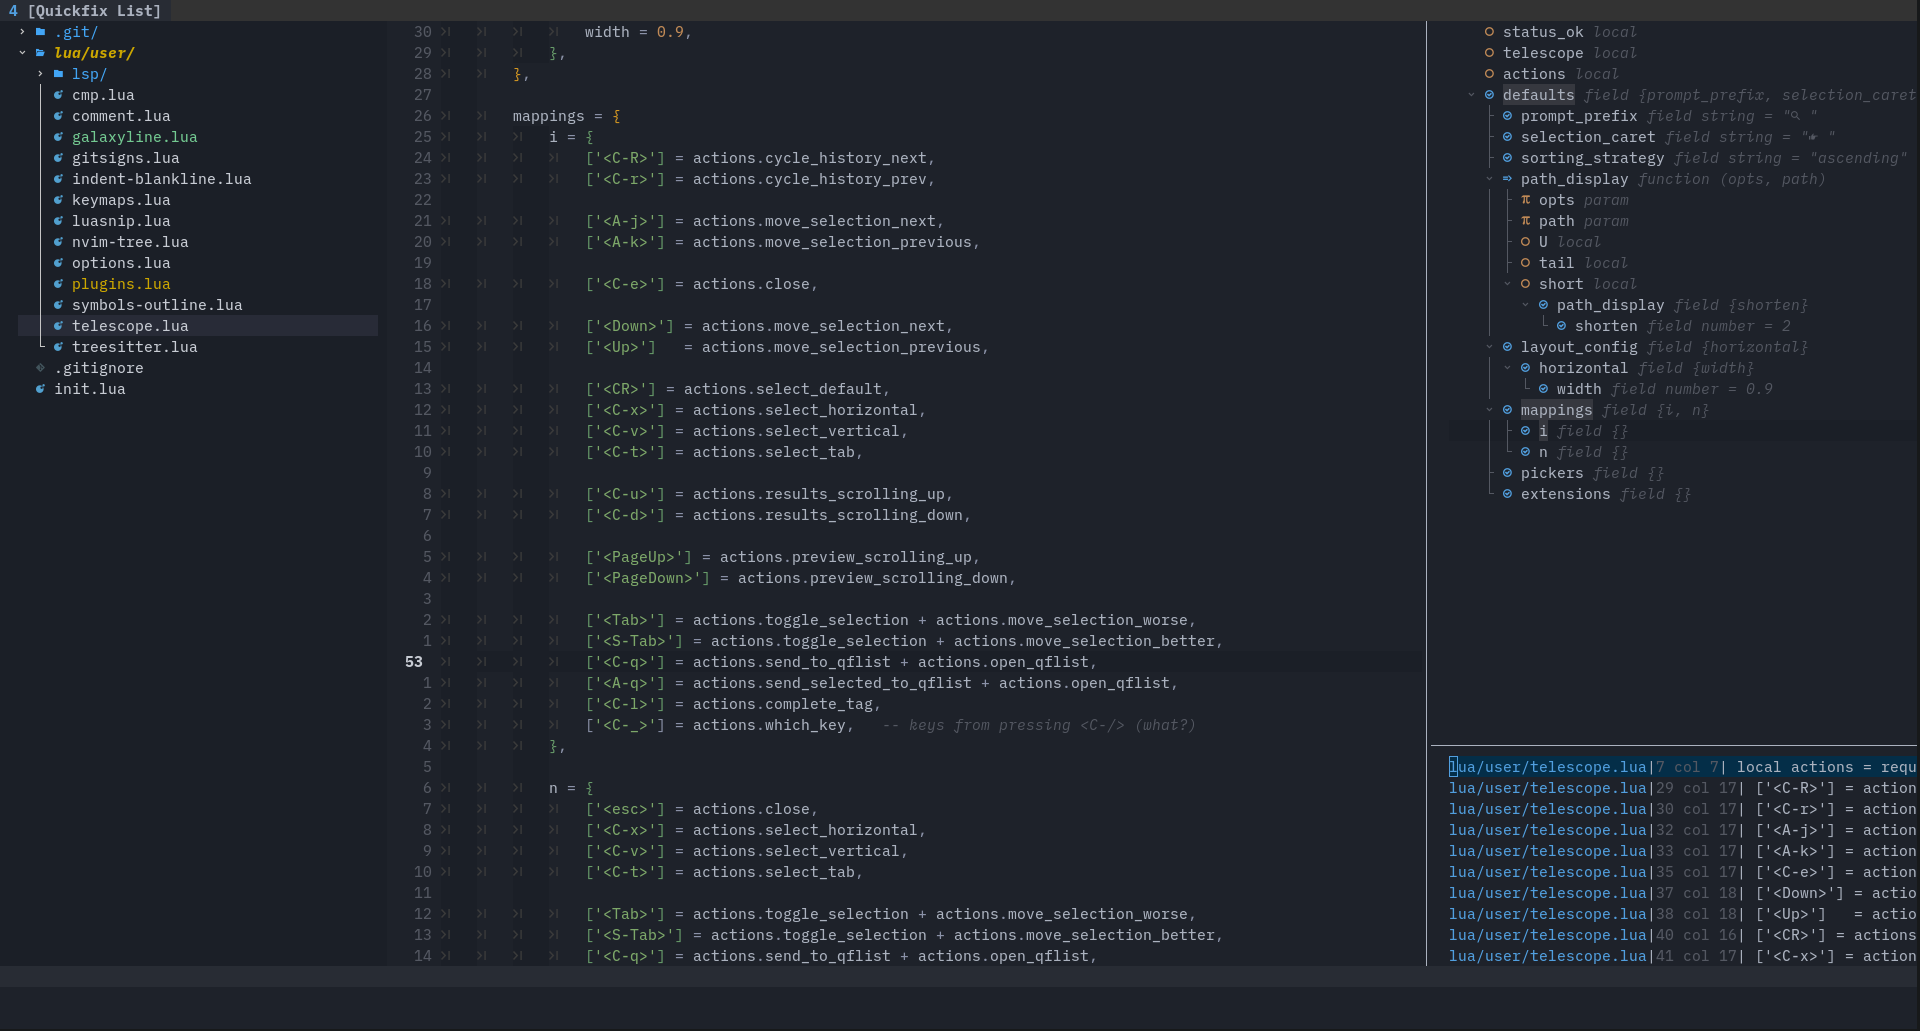
Task: Click the Lua icon beside cmp.lua
Action: [59, 95]
